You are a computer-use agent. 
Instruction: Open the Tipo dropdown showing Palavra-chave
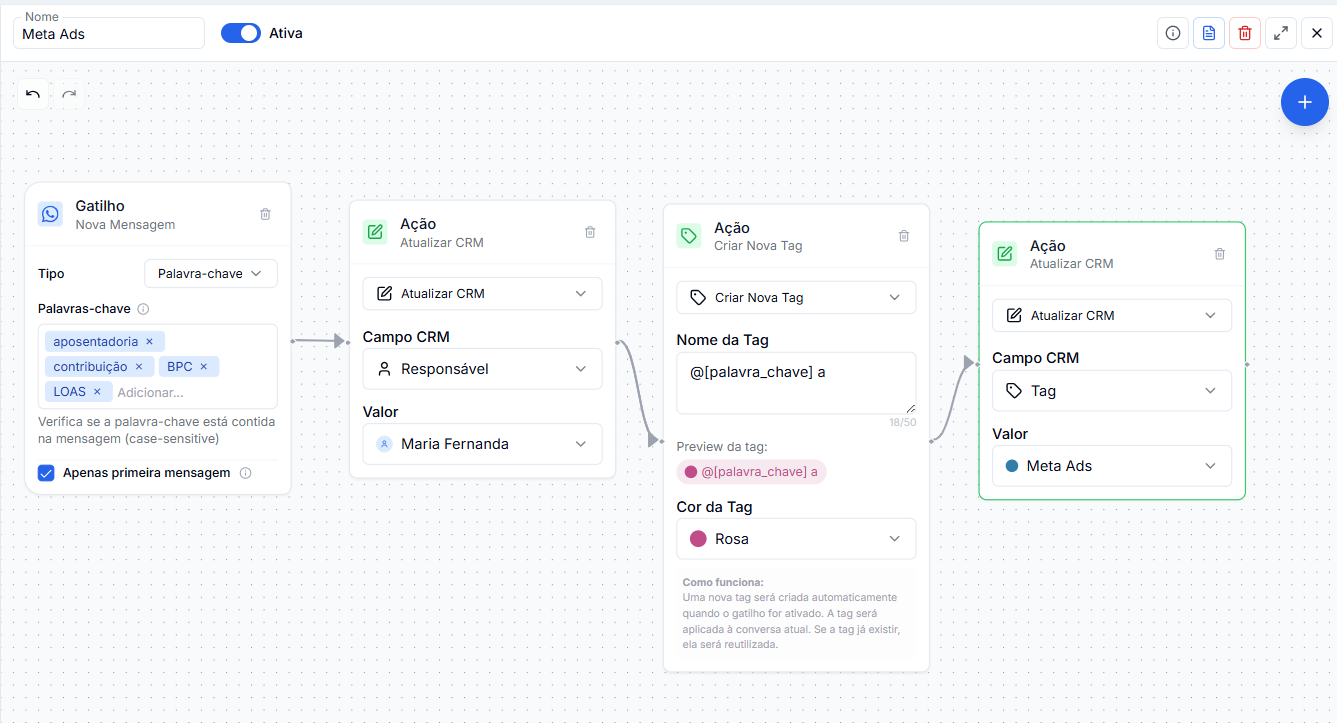click(x=211, y=273)
